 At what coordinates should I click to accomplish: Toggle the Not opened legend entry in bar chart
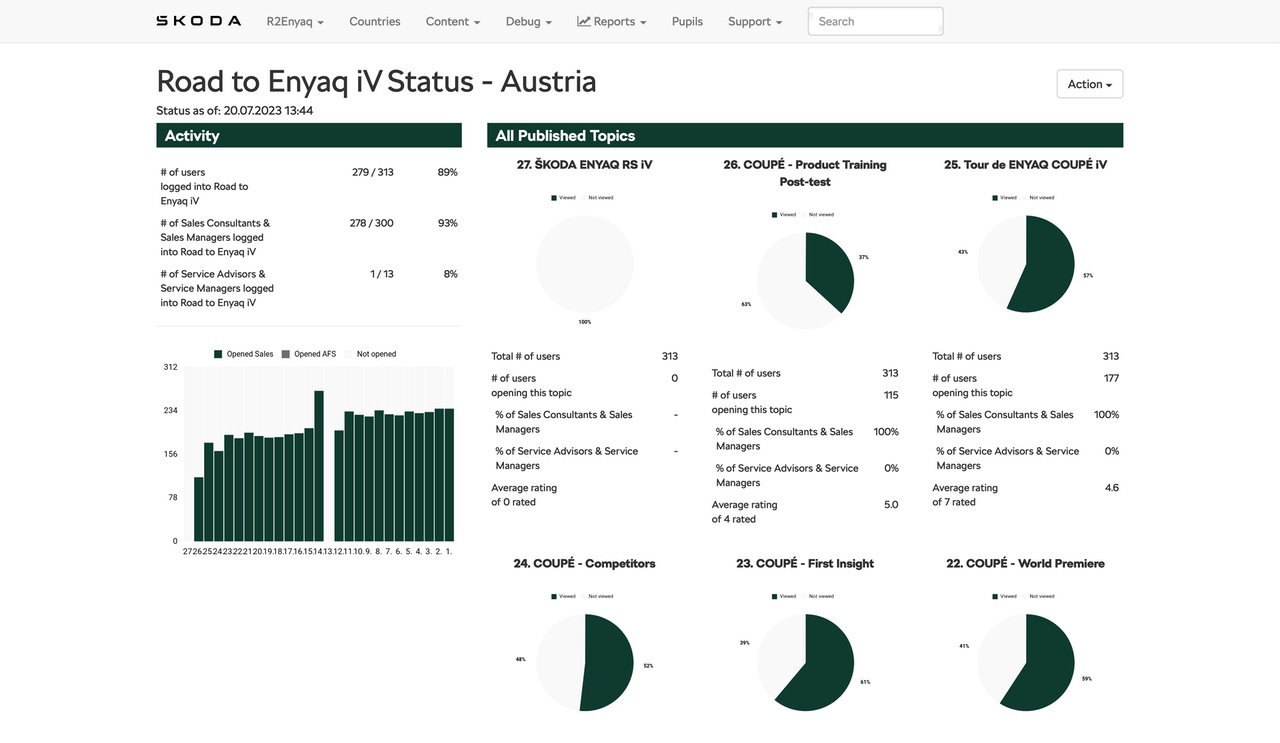point(376,354)
